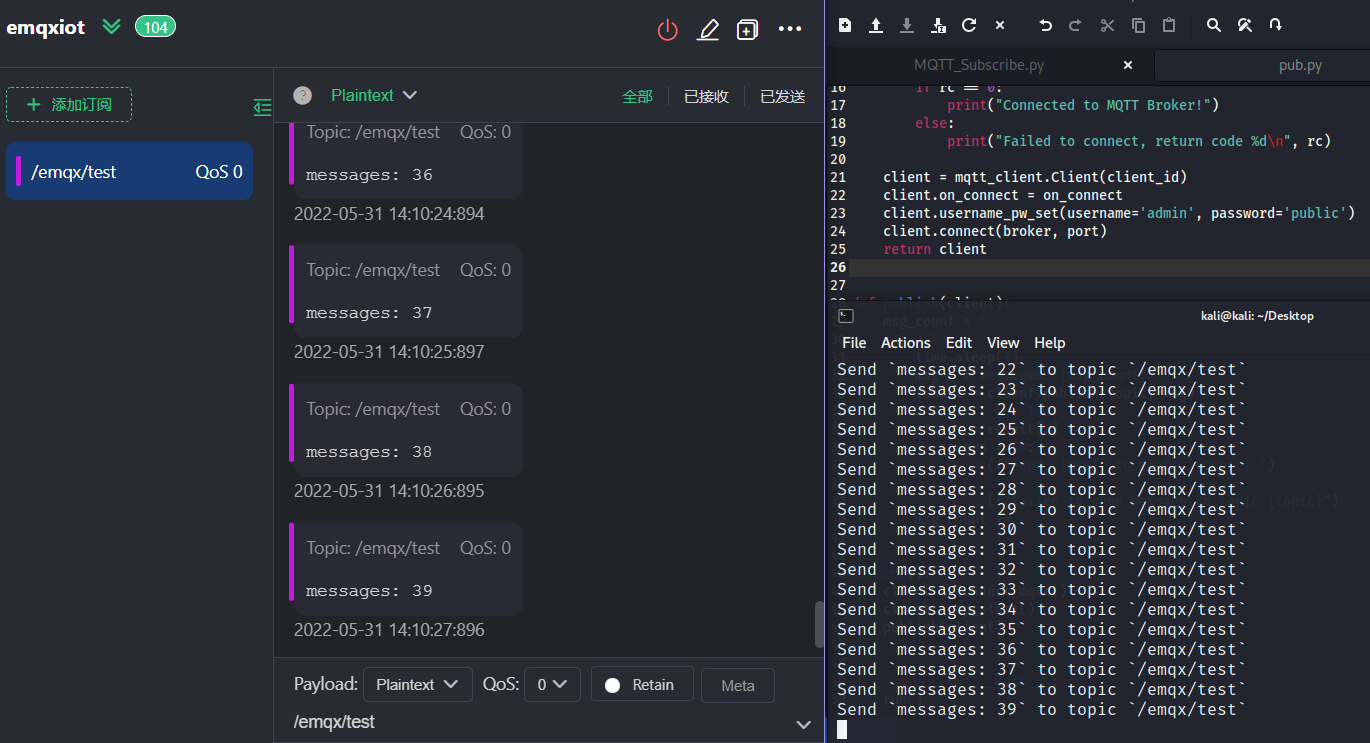Click the close file X icon in editor toolbar
Image resolution: width=1370 pixels, height=743 pixels.
click(x=999, y=26)
